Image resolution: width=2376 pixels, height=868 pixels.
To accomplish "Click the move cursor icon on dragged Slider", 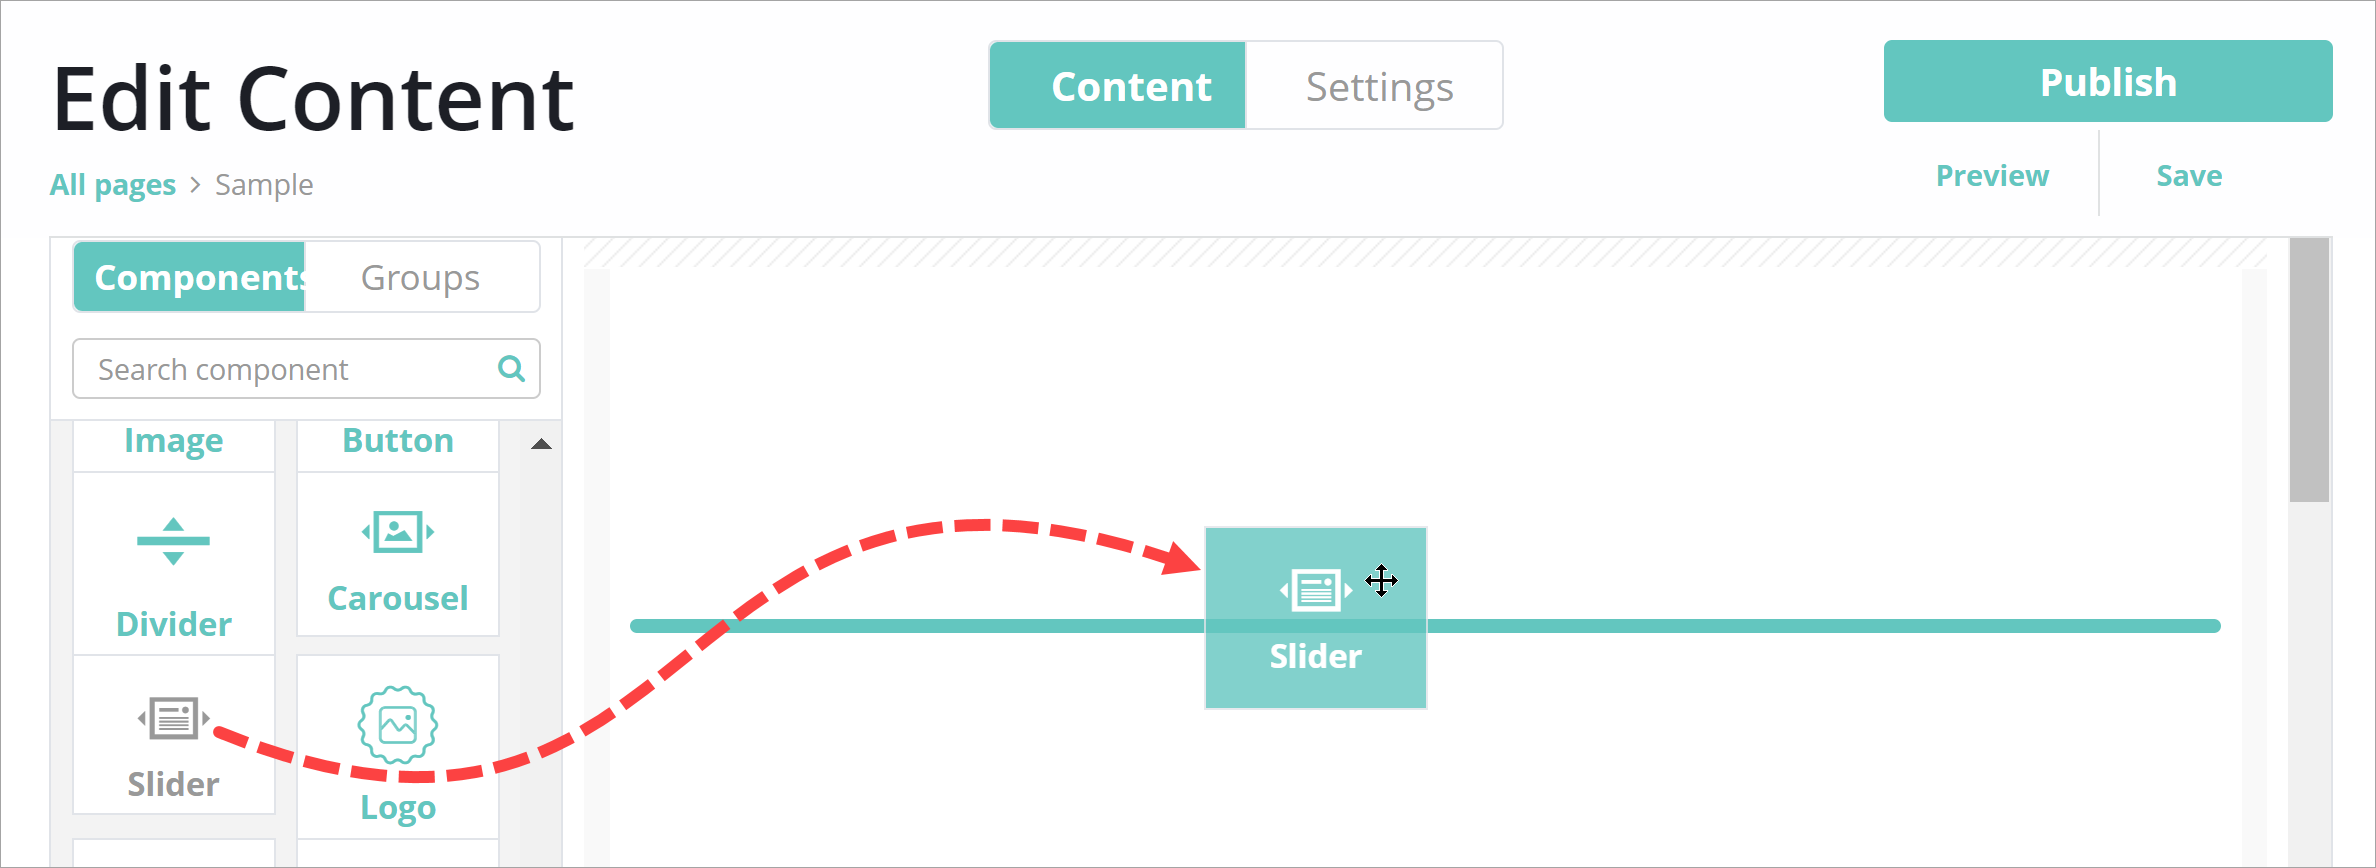I will click(x=1381, y=580).
